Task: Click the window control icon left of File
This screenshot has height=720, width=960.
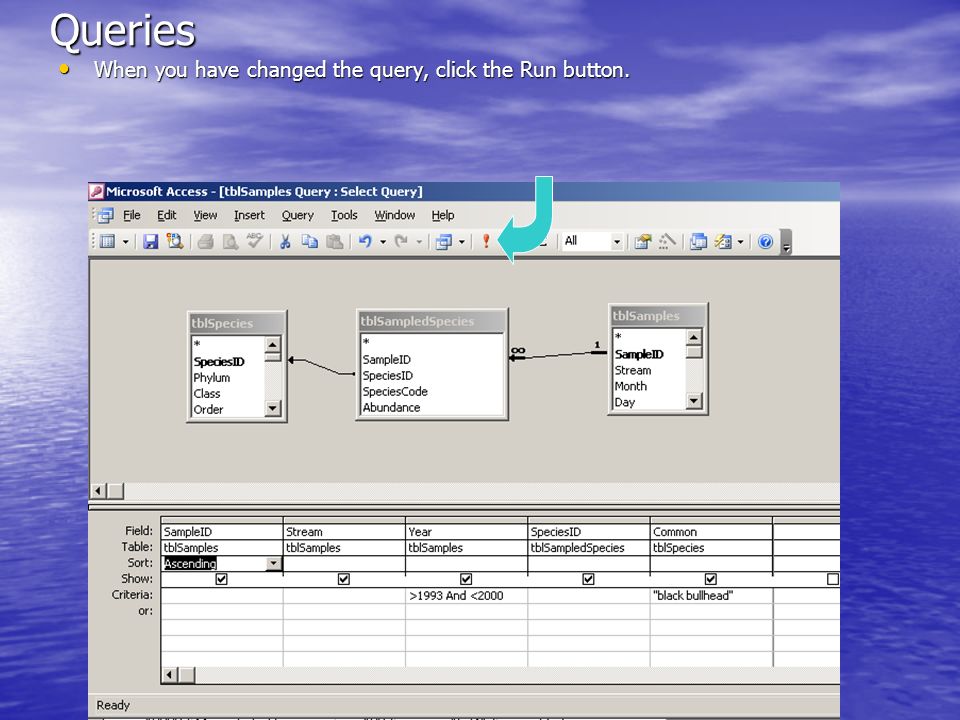Action: point(105,215)
